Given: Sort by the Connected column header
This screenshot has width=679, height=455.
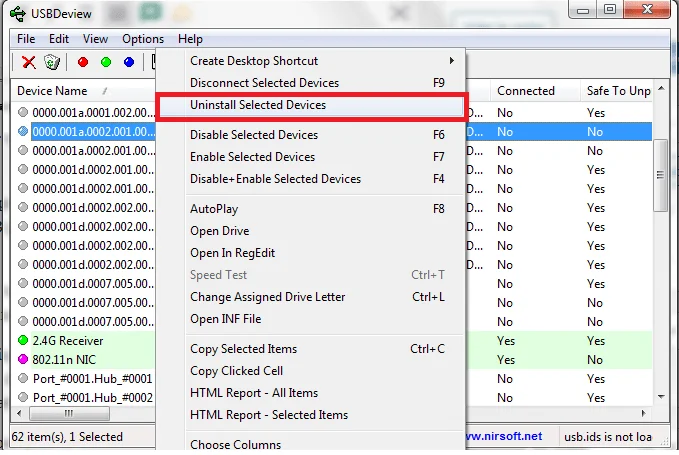Looking at the screenshot, I should tap(525, 91).
